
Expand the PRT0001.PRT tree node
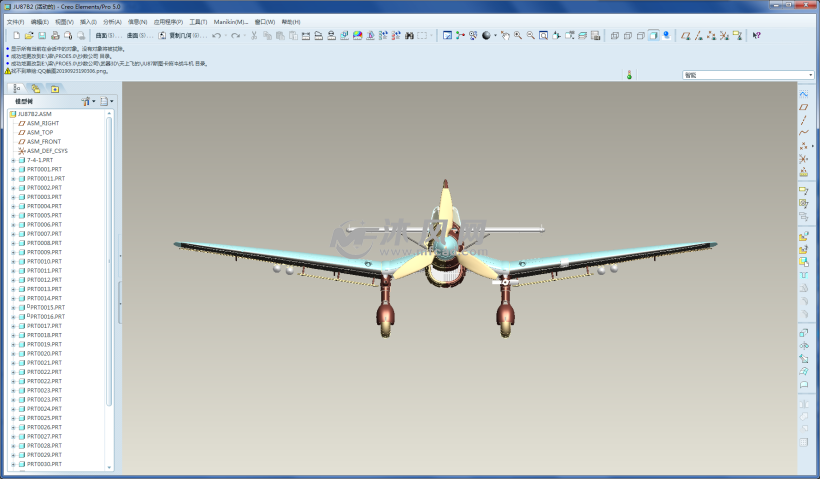tap(13, 169)
